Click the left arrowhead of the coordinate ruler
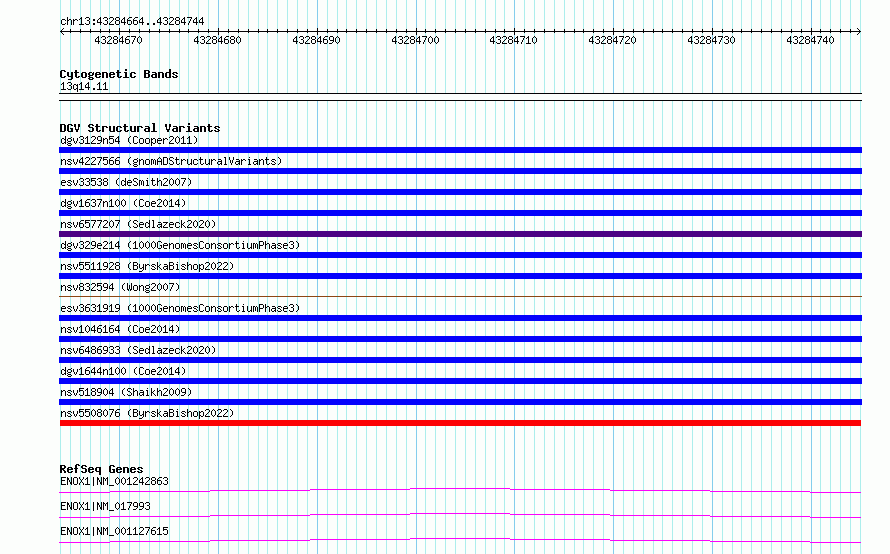The image size is (890, 554). point(62,32)
